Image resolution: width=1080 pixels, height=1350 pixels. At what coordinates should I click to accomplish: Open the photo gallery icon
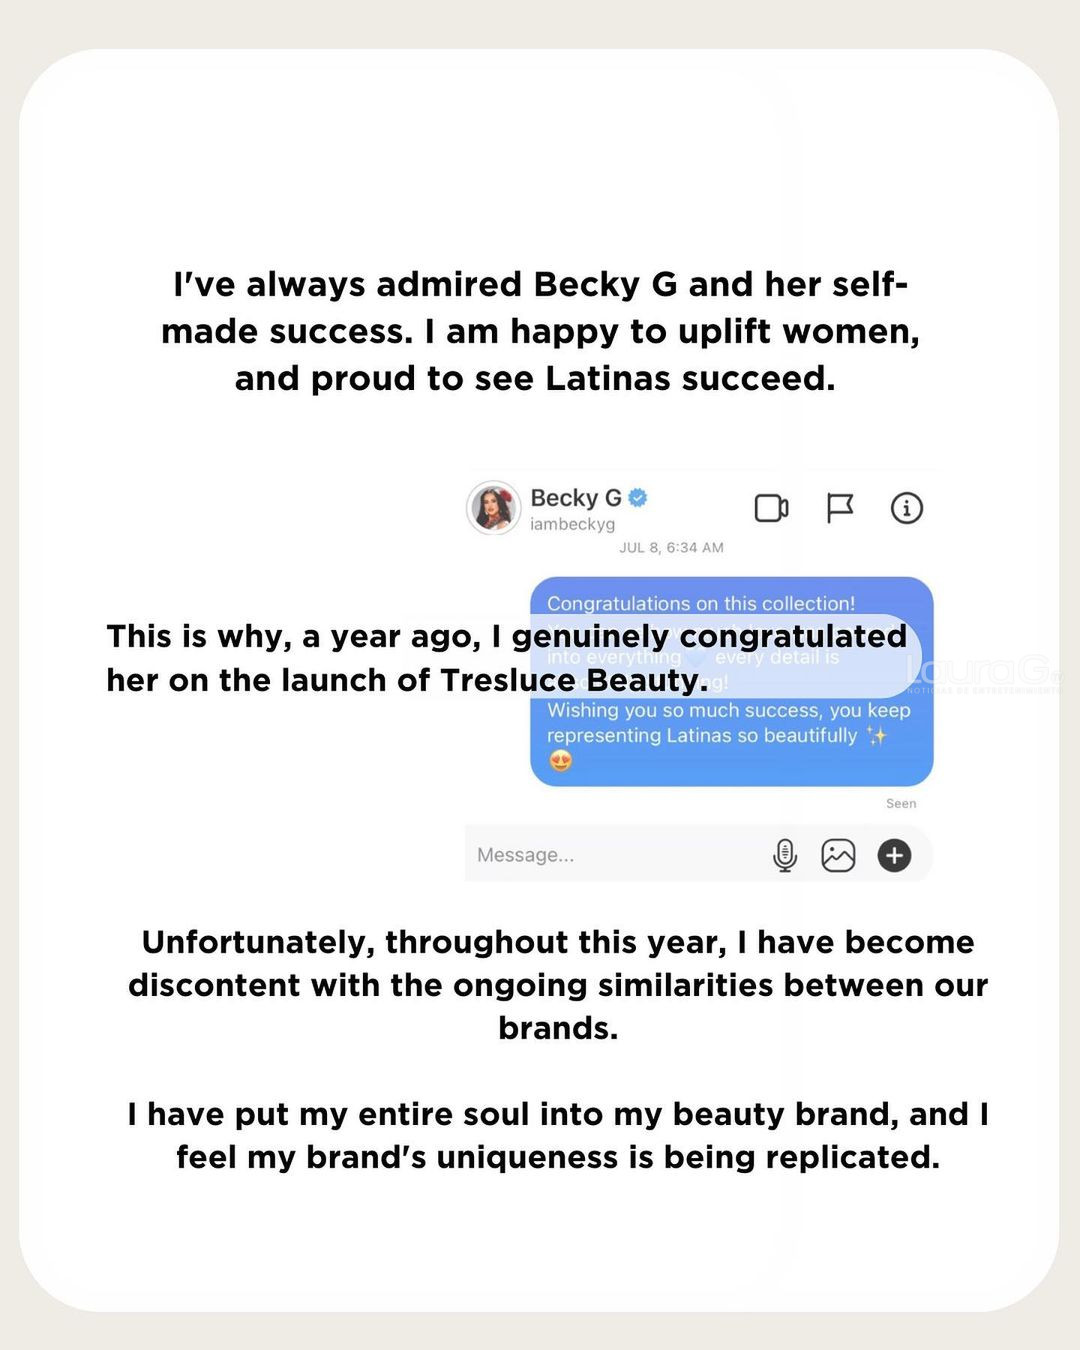(838, 855)
